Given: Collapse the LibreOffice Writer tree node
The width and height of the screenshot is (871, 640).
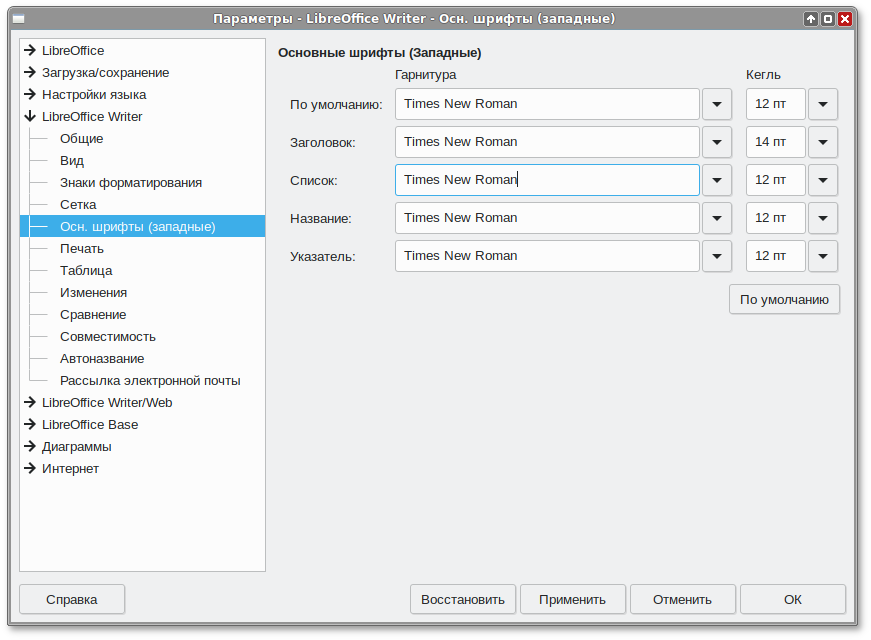Looking at the screenshot, I should (x=30, y=116).
